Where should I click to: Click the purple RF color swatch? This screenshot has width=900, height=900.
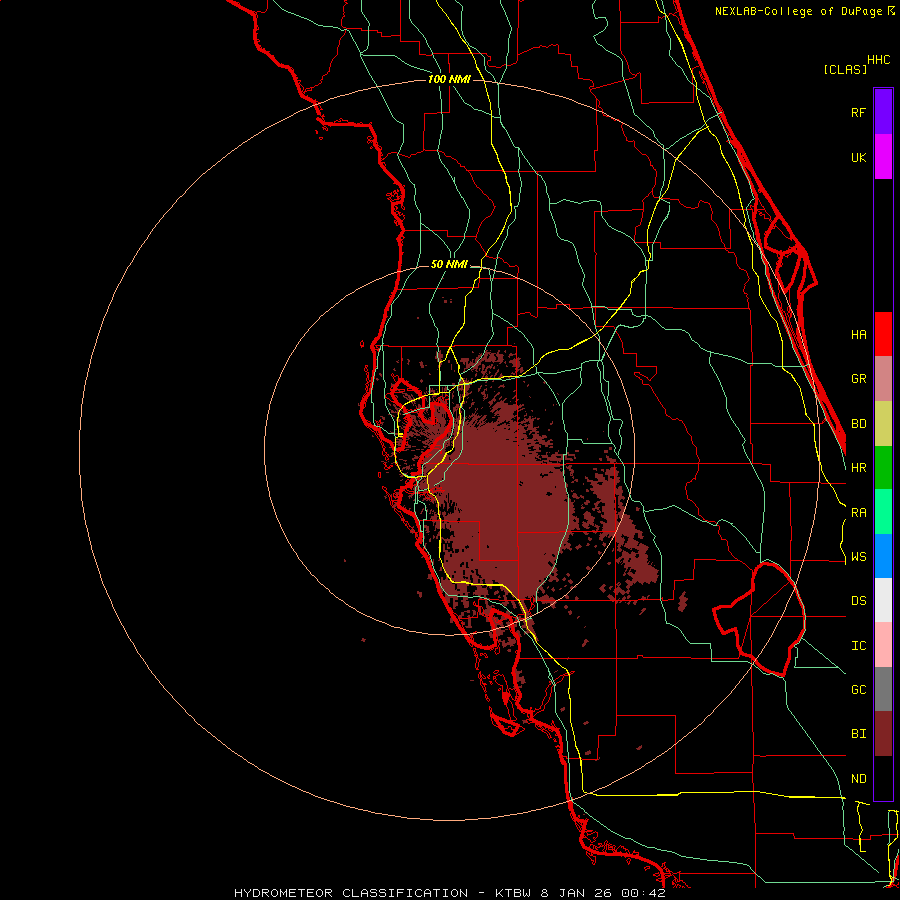(x=883, y=112)
